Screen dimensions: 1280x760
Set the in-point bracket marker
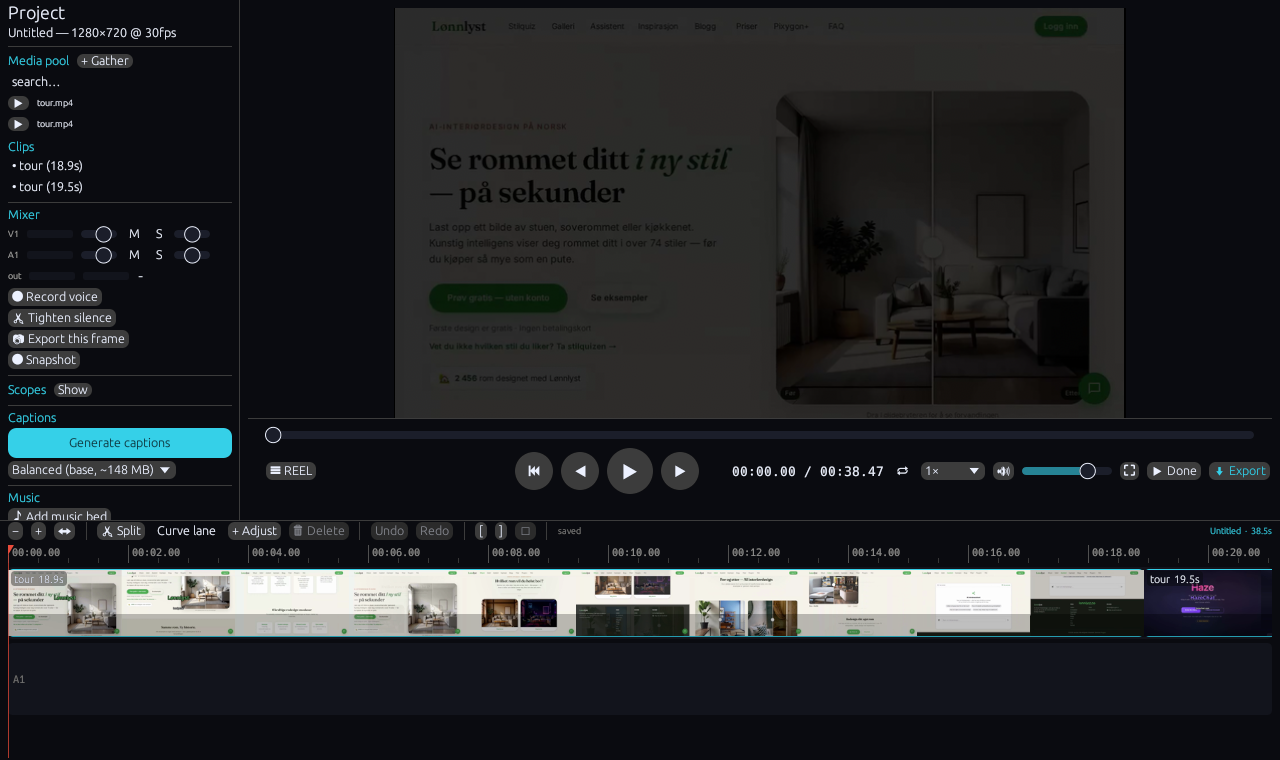point(481,531)
